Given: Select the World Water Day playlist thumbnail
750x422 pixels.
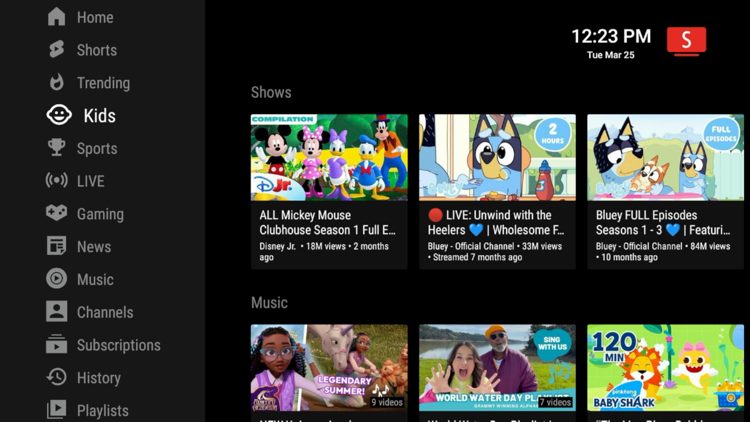Looking at the screenshot, I should 497,367.
